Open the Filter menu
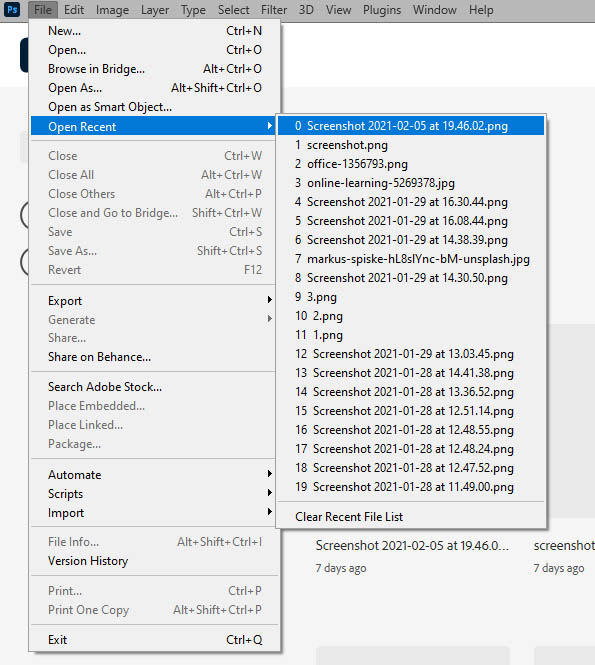 click(x=274, y=10)
